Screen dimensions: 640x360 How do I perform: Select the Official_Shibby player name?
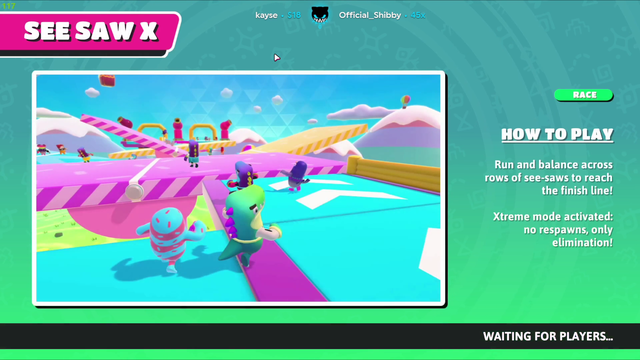click(370, 15)
